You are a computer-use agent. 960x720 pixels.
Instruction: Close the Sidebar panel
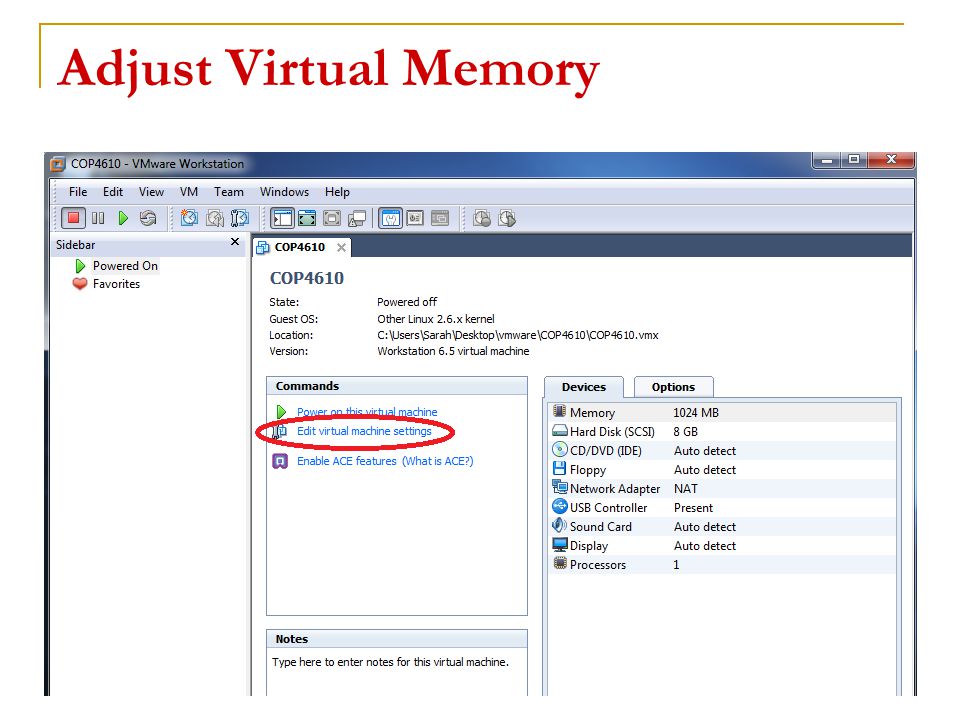pos(234,242)
